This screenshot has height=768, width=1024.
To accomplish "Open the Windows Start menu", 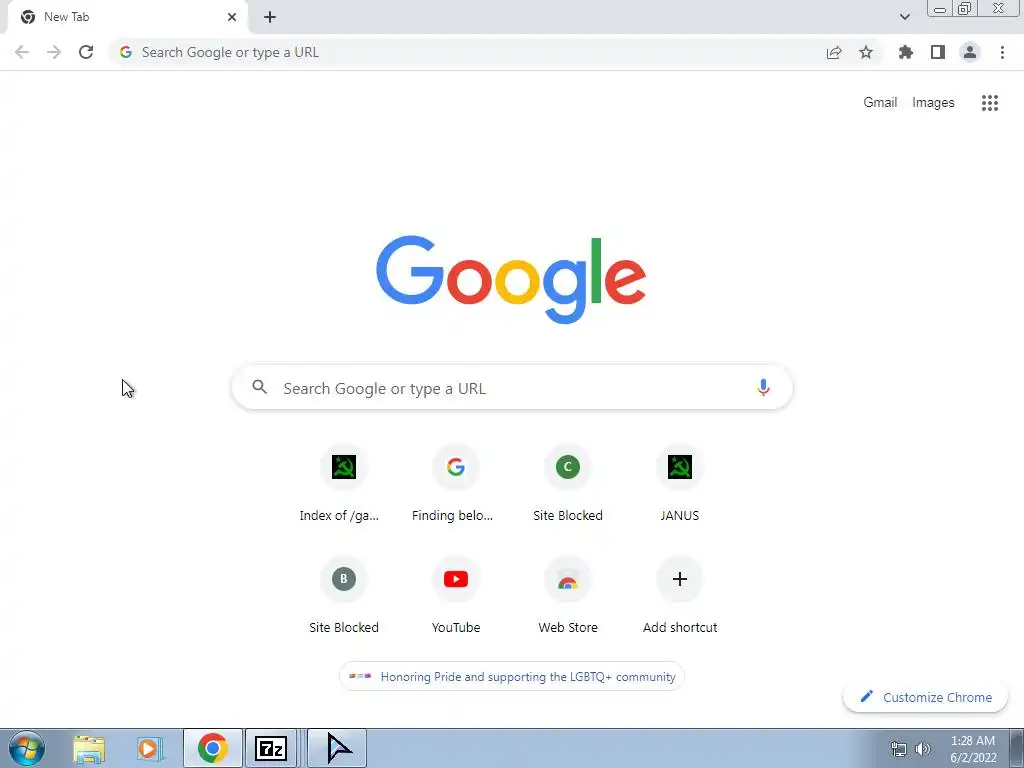I will [x=27, y=748].
